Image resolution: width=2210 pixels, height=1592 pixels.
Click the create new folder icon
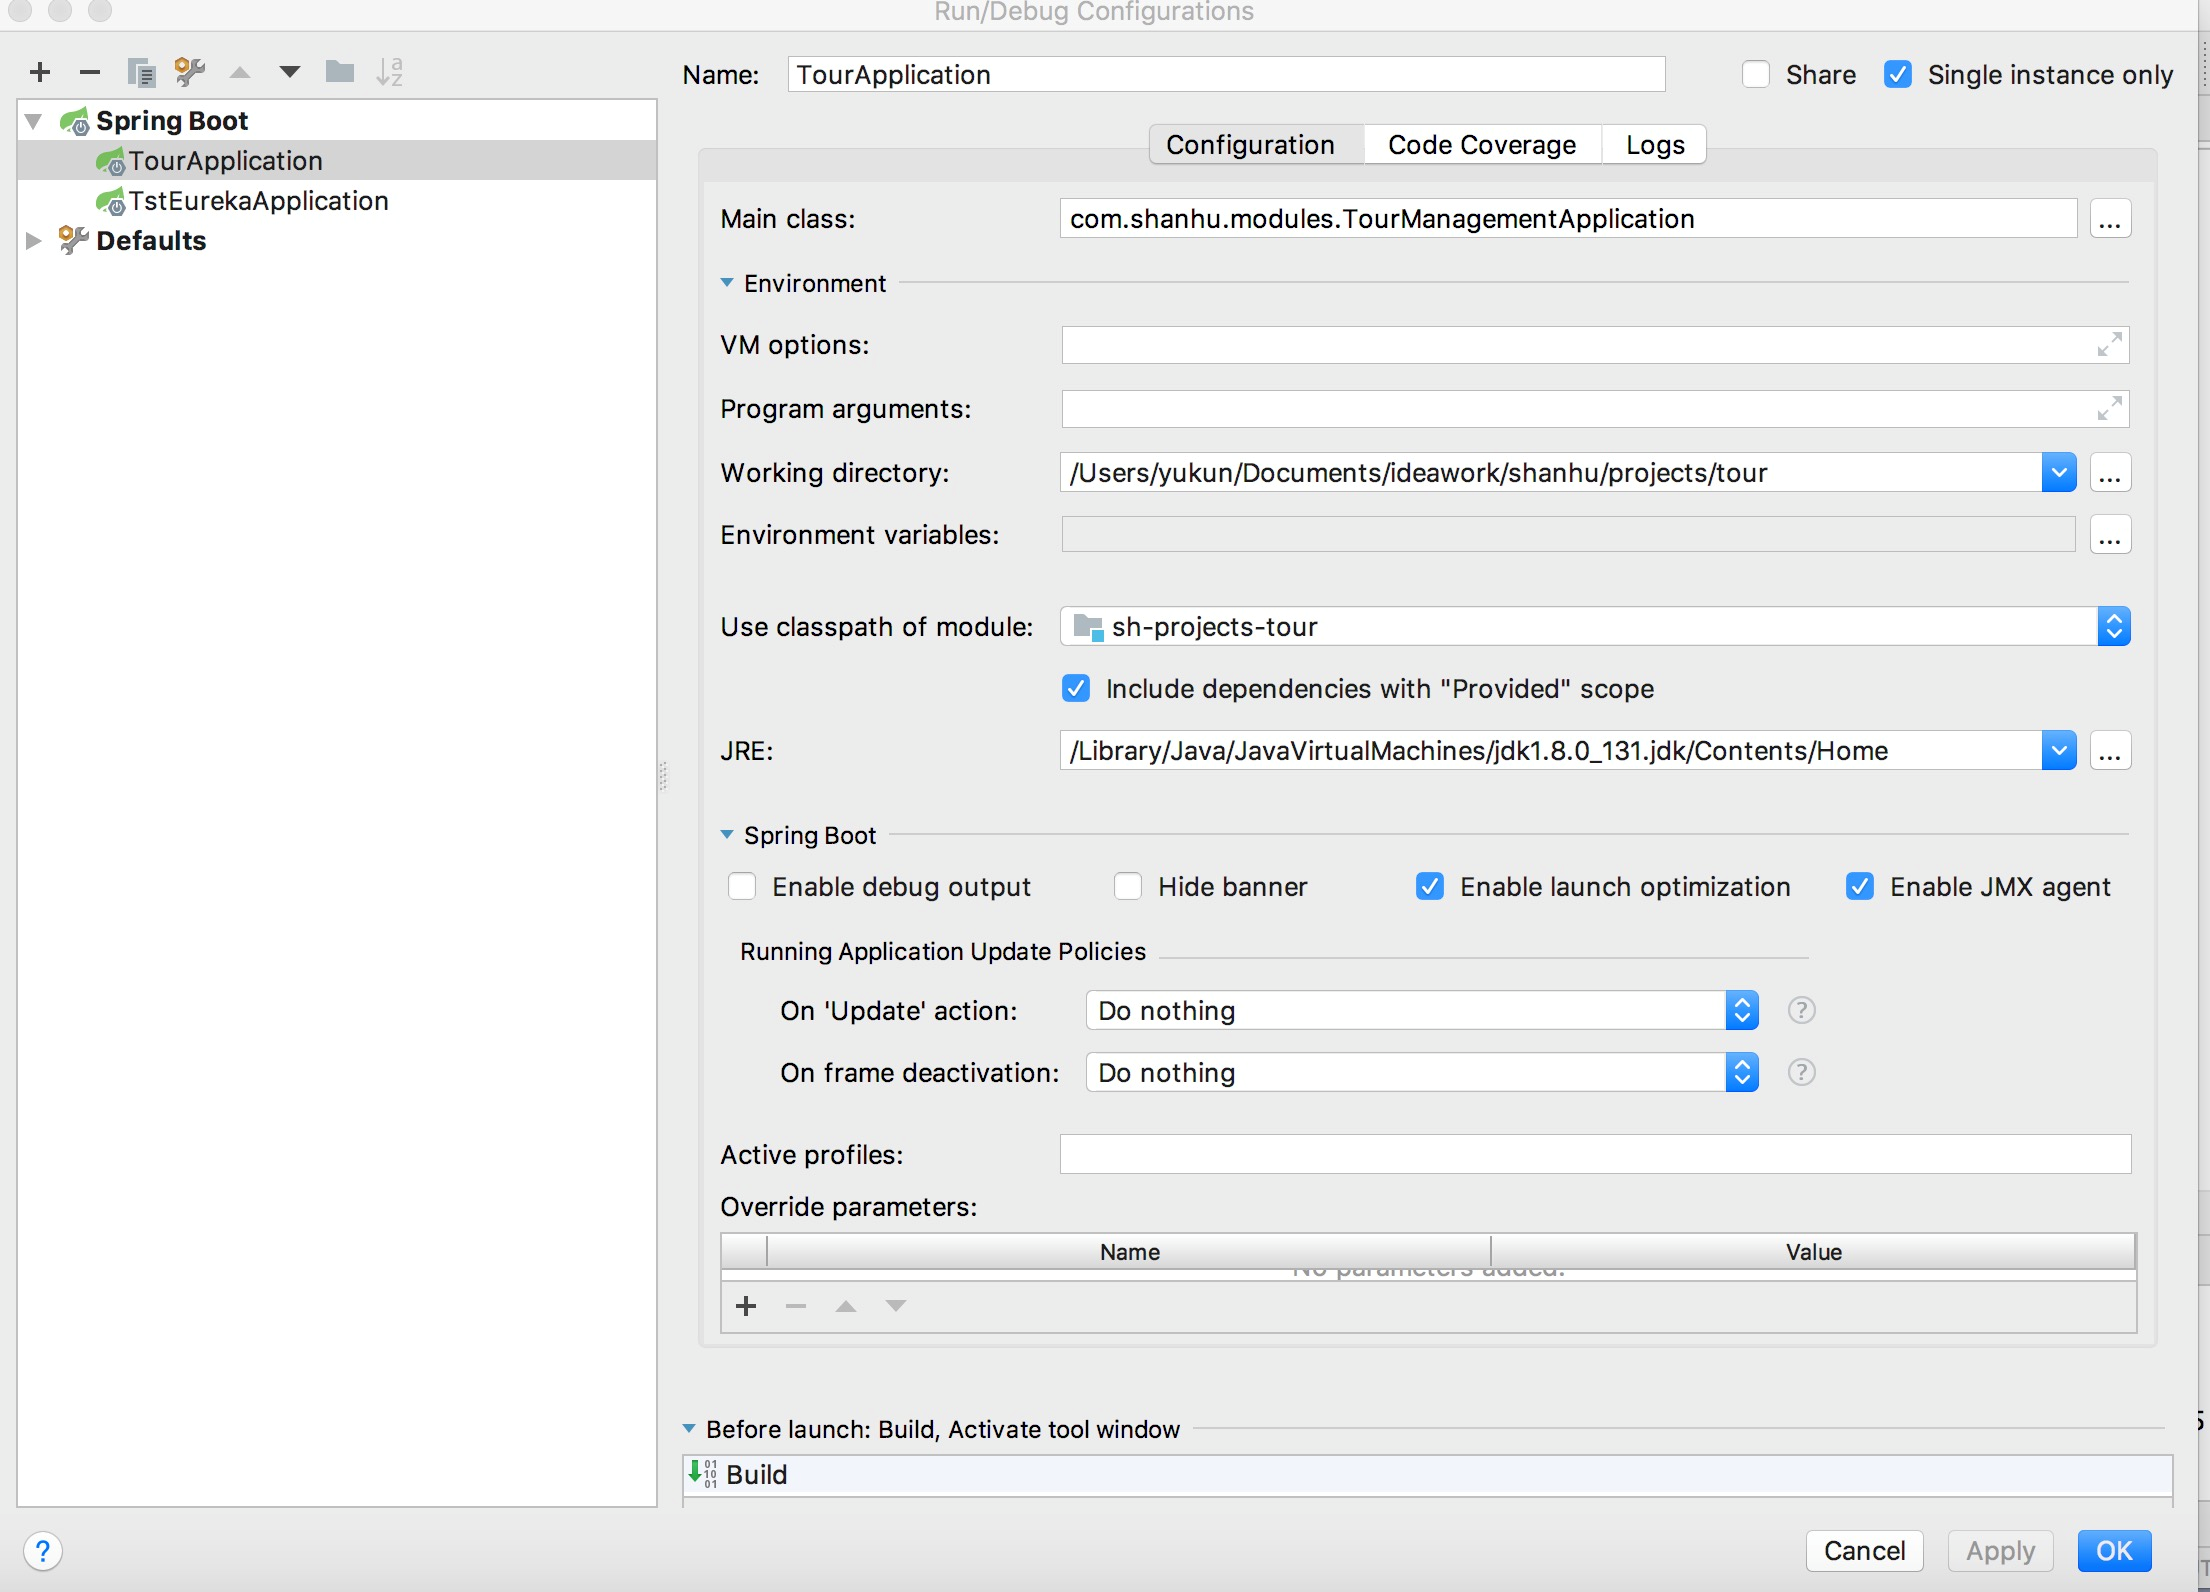point(340,74)
